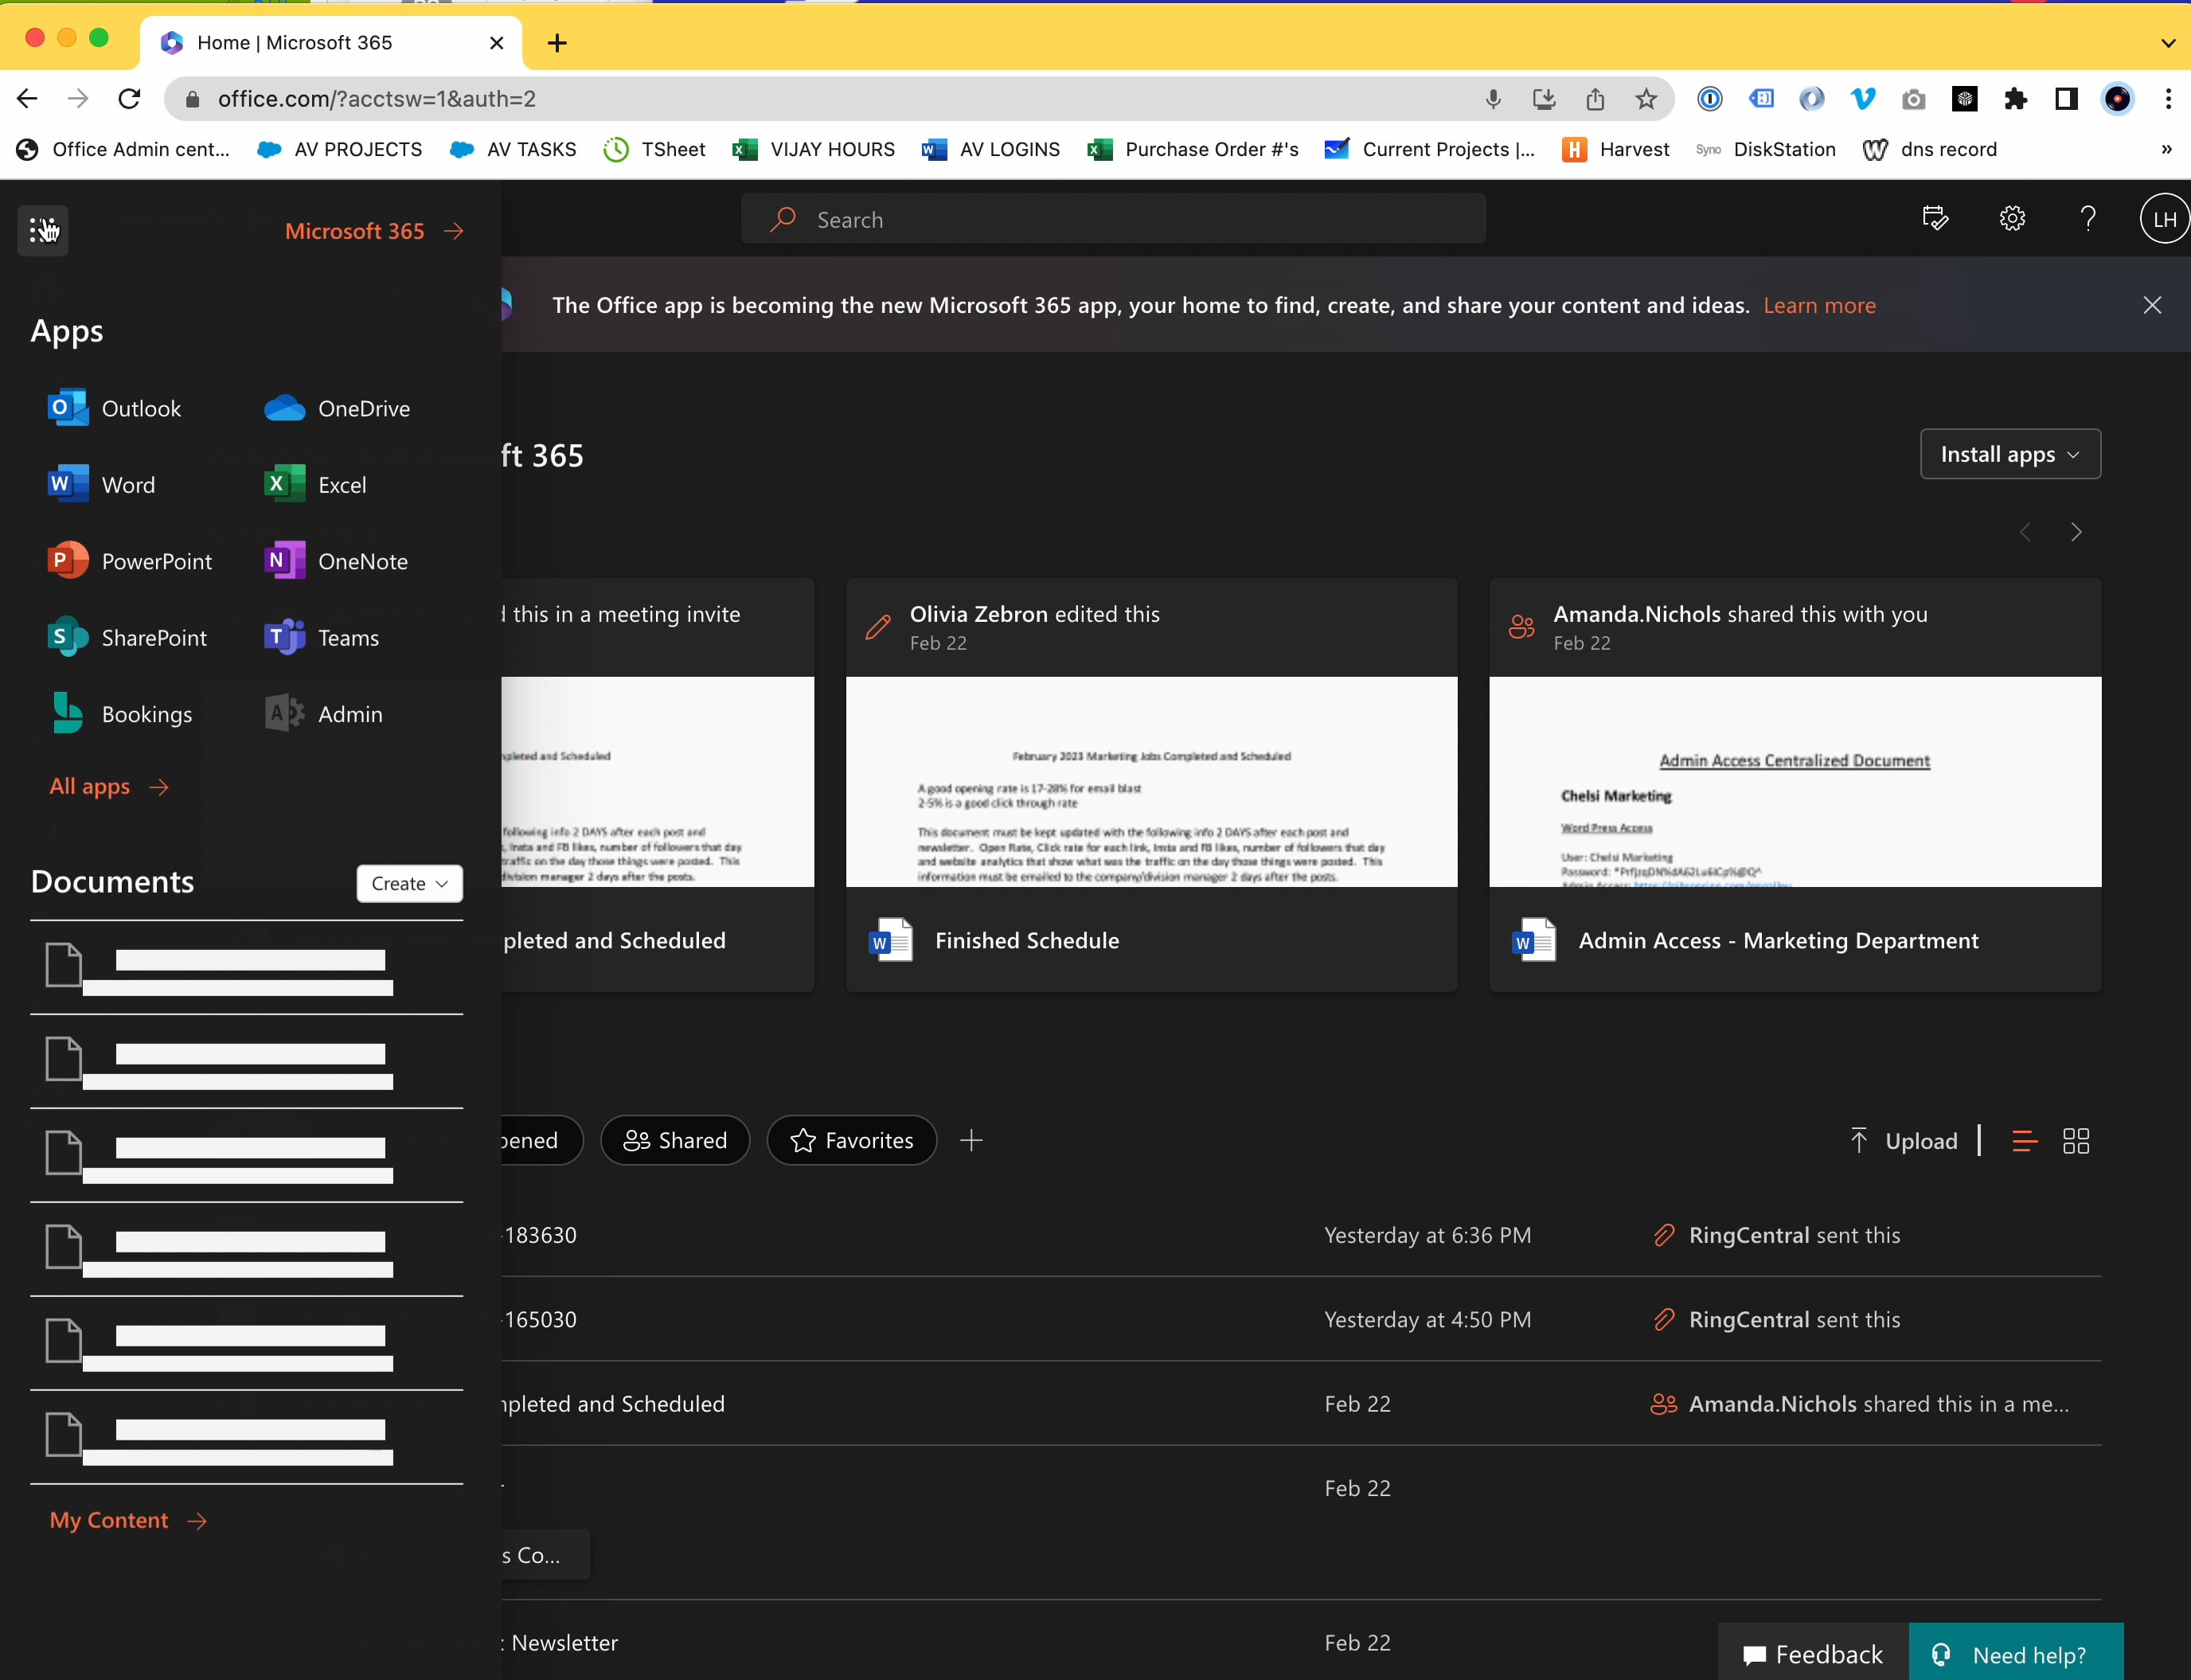The width and height of the screenshot is (2191, 1680).
Task: Open the All apps link
Action: [109, 786]
